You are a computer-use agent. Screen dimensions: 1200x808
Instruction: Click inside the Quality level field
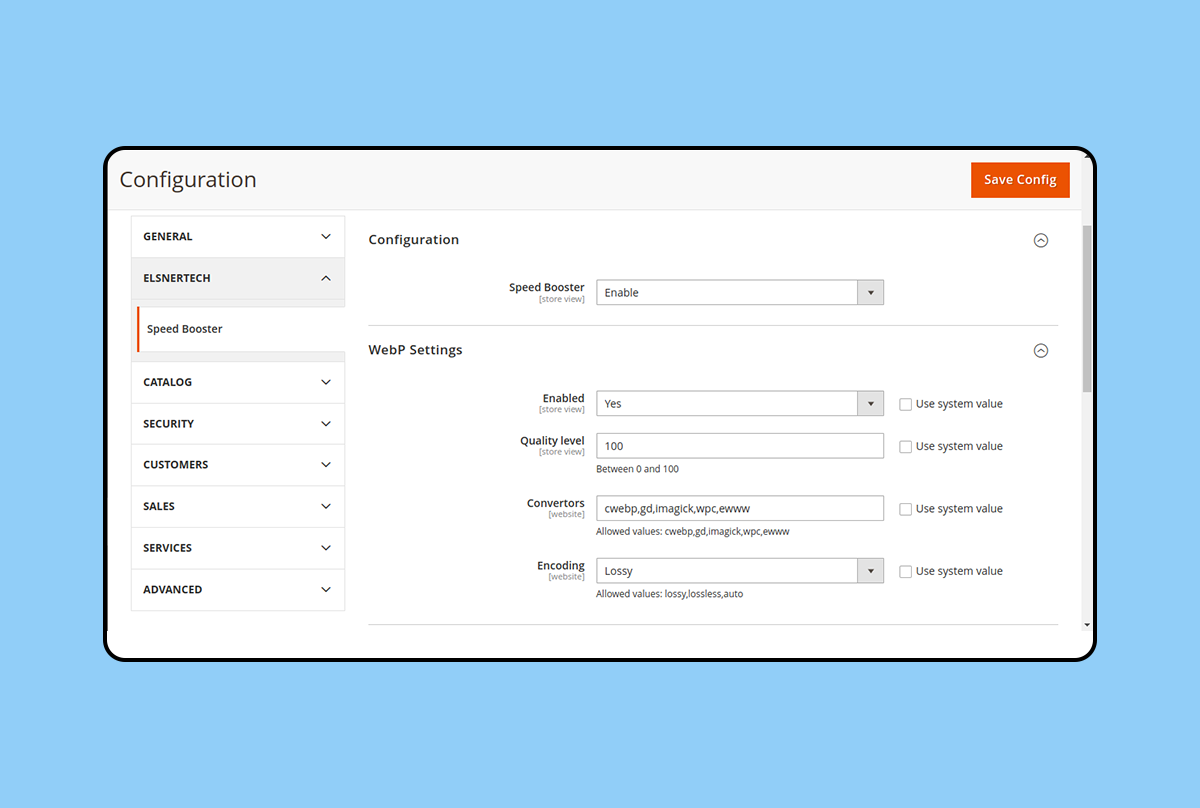point(739,446)
